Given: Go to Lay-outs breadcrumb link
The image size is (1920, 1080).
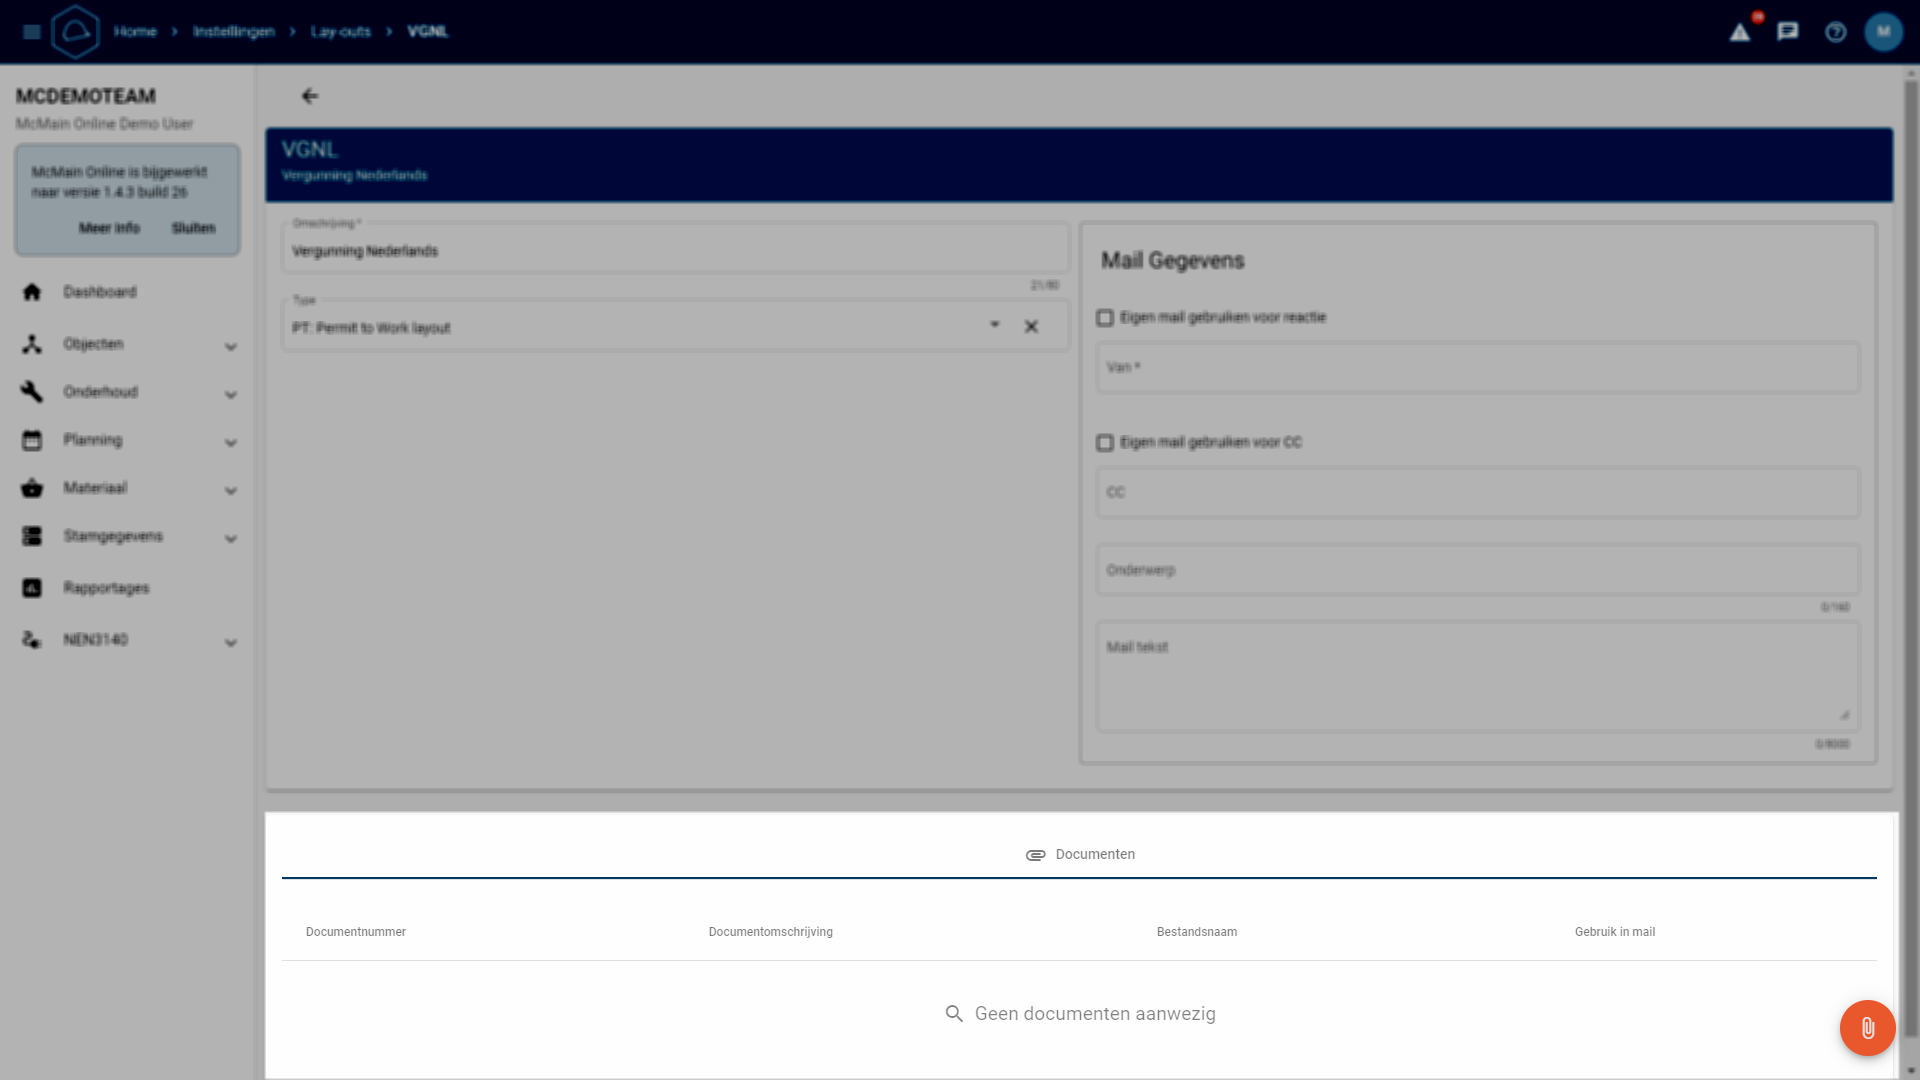Looking at the screenshot, I should click(340, 32).
